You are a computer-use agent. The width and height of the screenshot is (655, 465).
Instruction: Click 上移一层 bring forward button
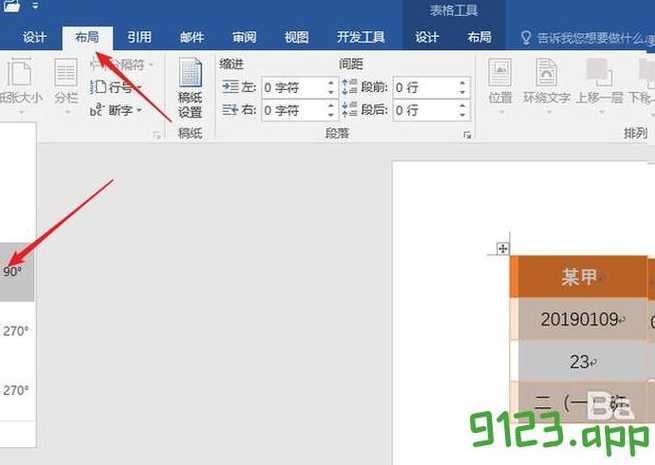coord(599,86)
